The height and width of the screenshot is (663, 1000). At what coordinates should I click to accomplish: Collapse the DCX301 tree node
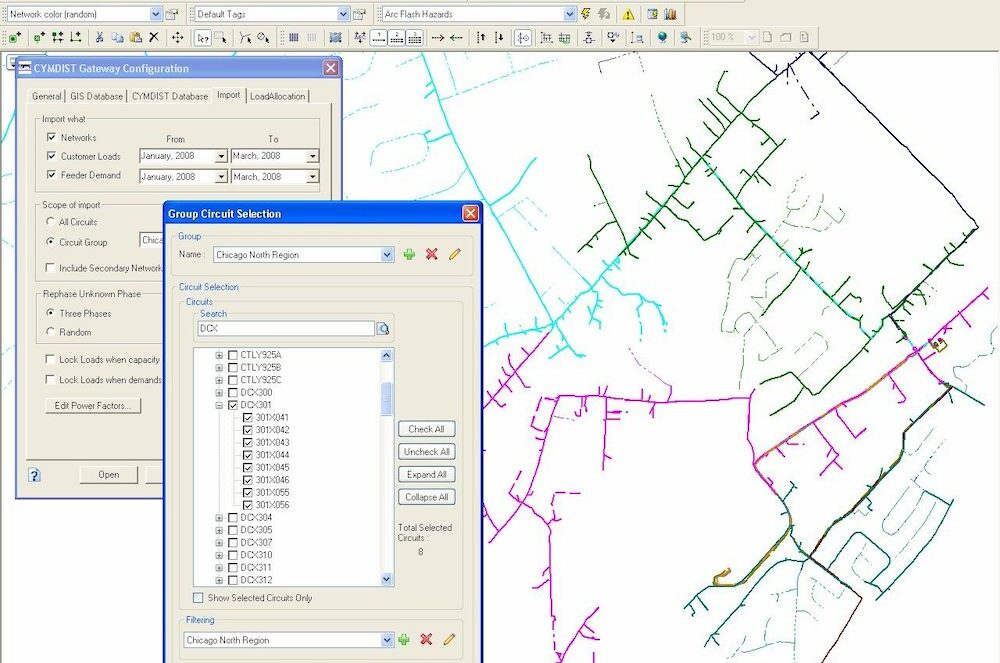click(219, 405)
